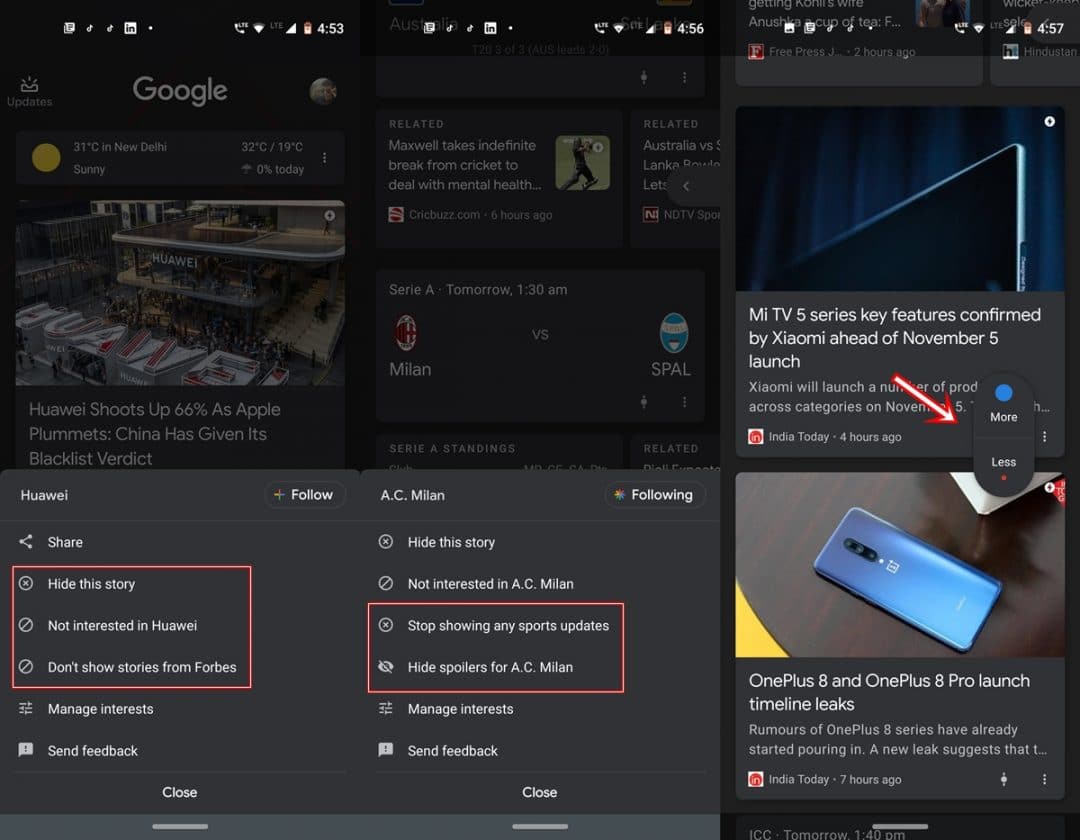Image resolution: width=1080 pixels, height=840 pixels.
Task: Tap customize control on cricket score card
Action: [644, 77]
